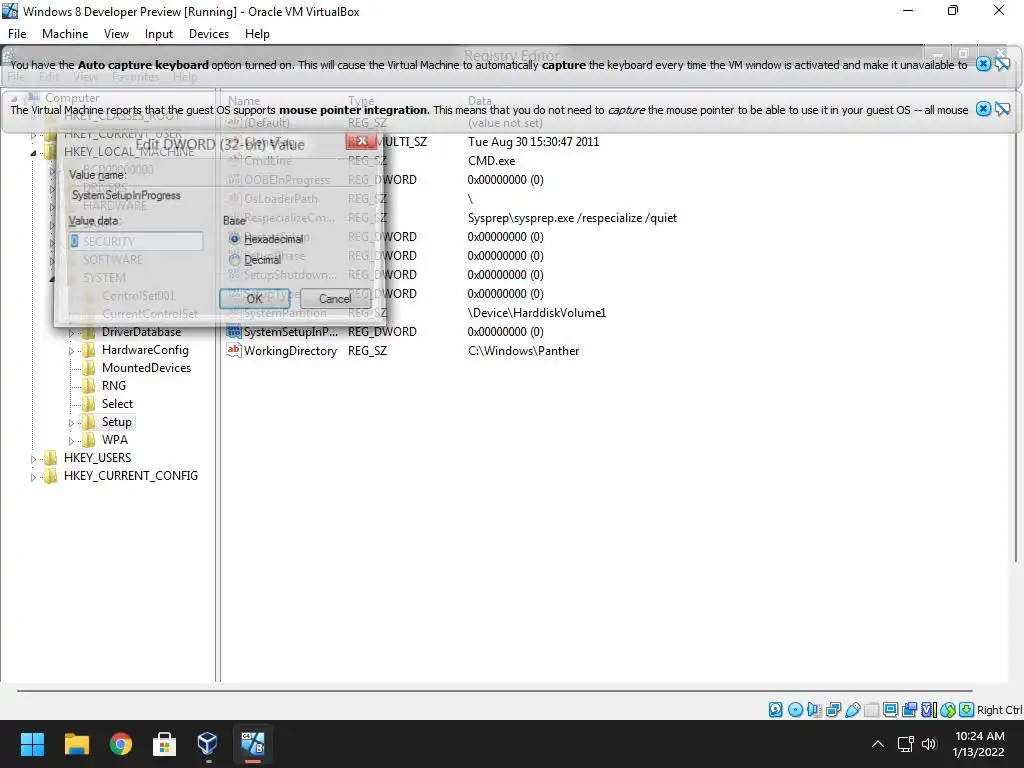Open Windows Start menu

tap(32, 744)
